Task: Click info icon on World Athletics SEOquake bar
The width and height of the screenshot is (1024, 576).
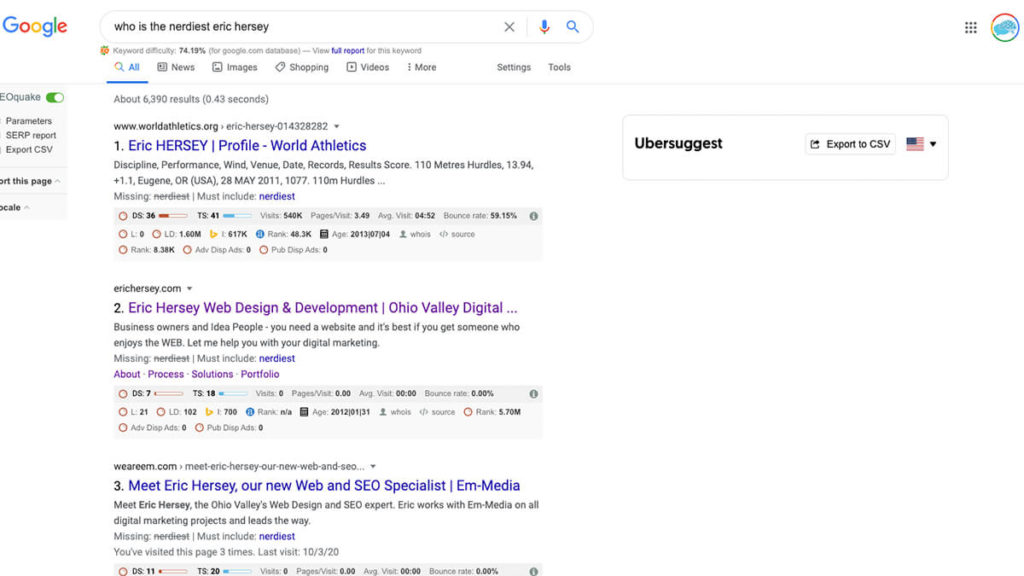Action: tap(533, 216)
